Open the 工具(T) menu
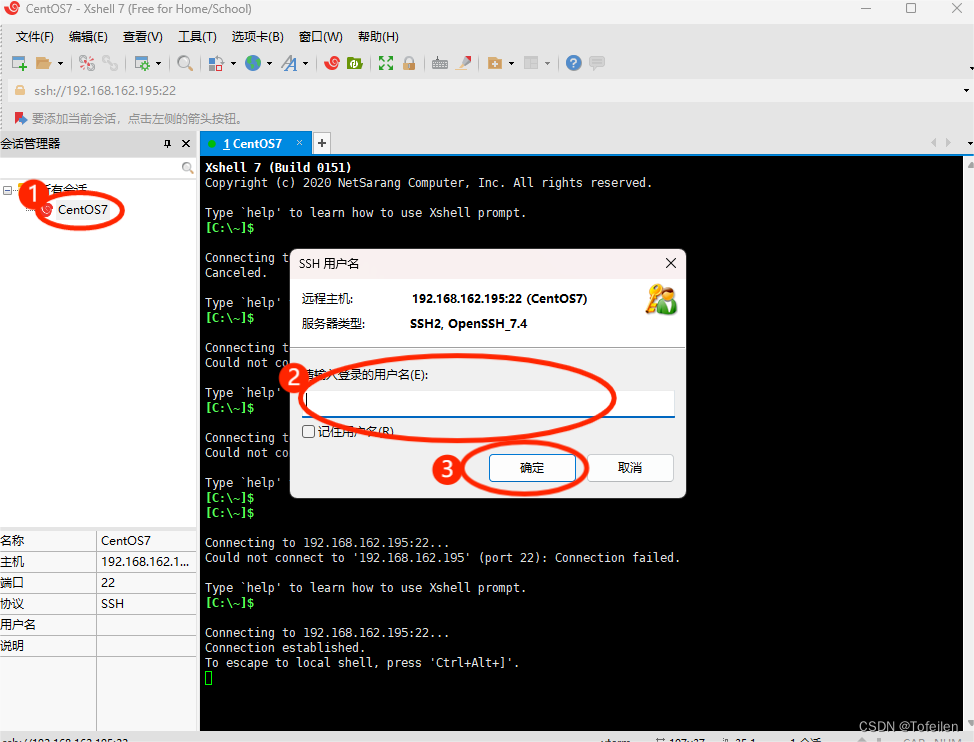 click(x=198, y=37)
